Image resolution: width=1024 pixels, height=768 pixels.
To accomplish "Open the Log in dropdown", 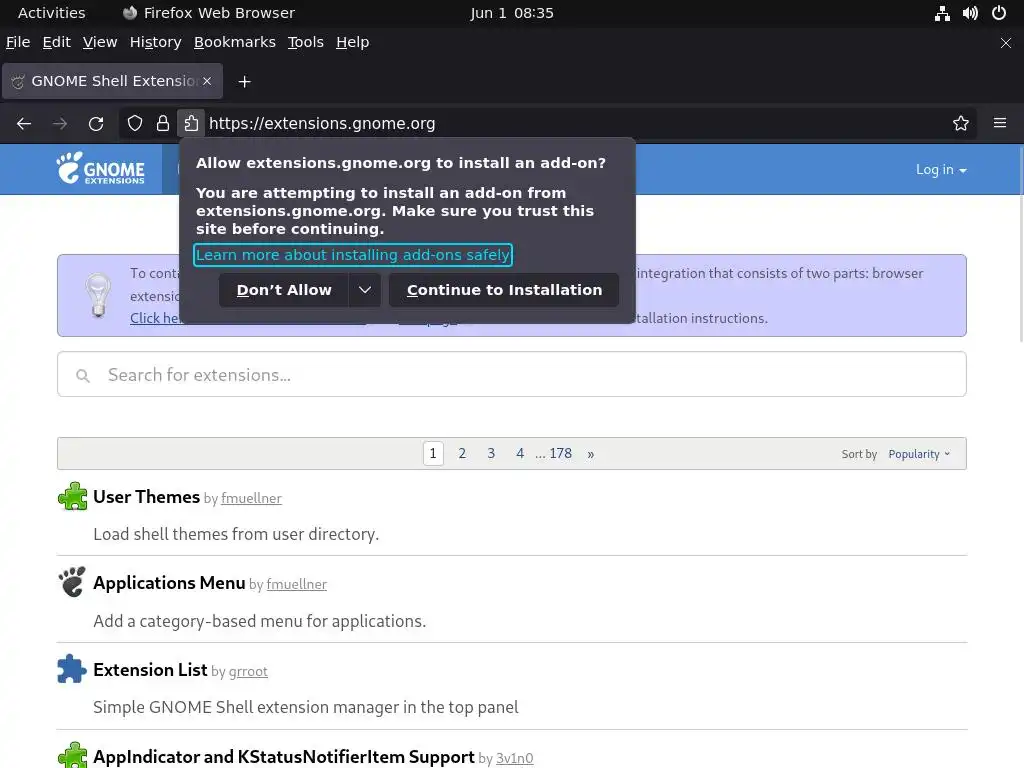I will click(941, 169).
